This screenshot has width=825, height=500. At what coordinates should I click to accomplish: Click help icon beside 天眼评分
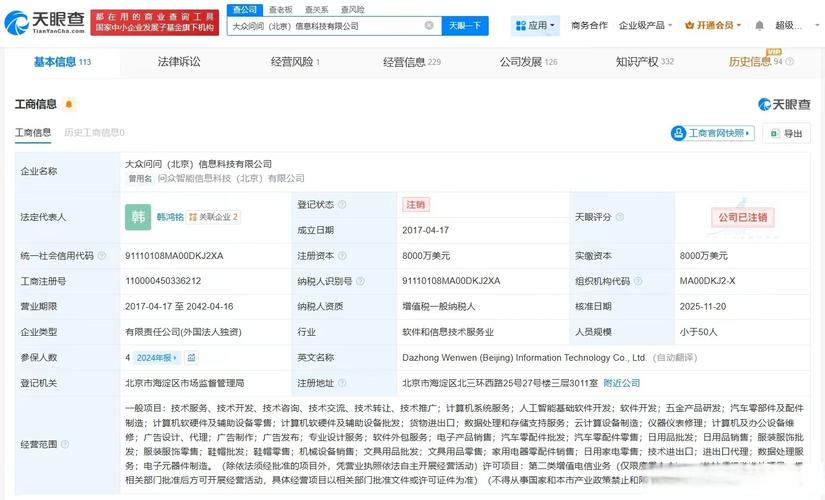point(620,217)
